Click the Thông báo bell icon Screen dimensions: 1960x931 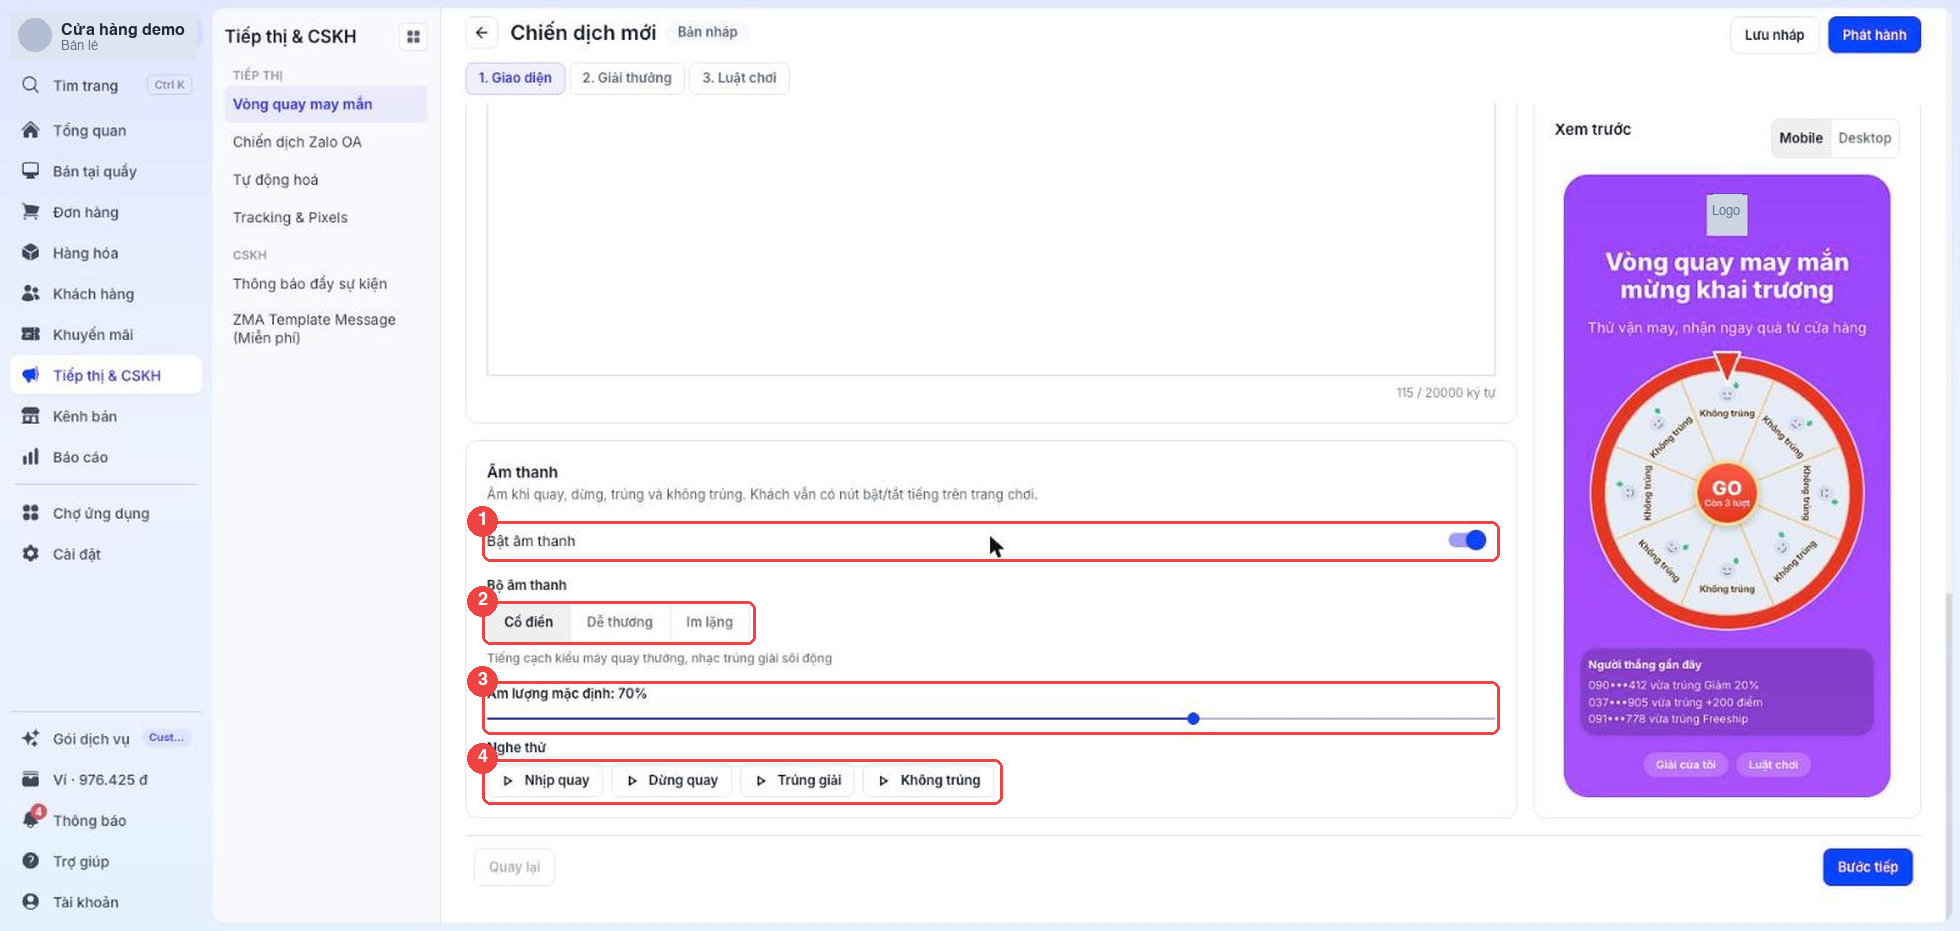click(31, 820)
